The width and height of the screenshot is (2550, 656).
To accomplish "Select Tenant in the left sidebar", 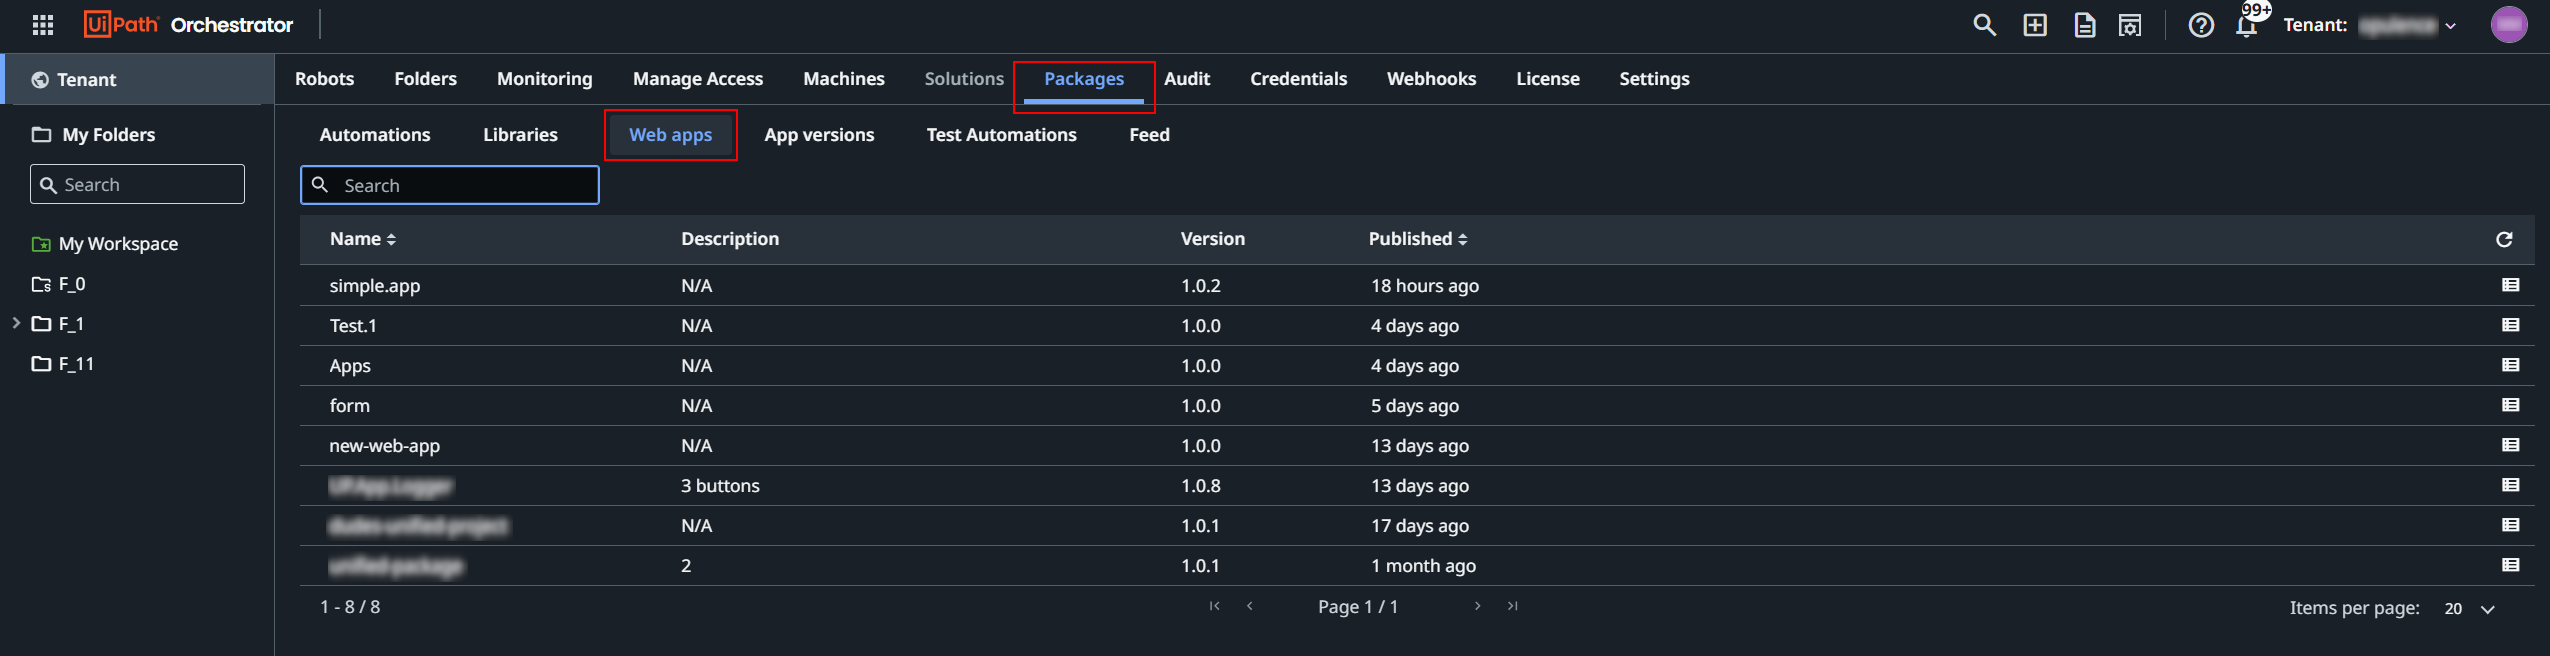I will point(138,80).
